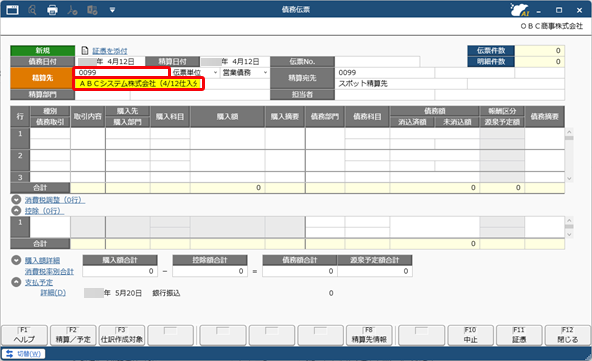Open the 控除 (0行) link
592x361 pixels.
point(44,211)
